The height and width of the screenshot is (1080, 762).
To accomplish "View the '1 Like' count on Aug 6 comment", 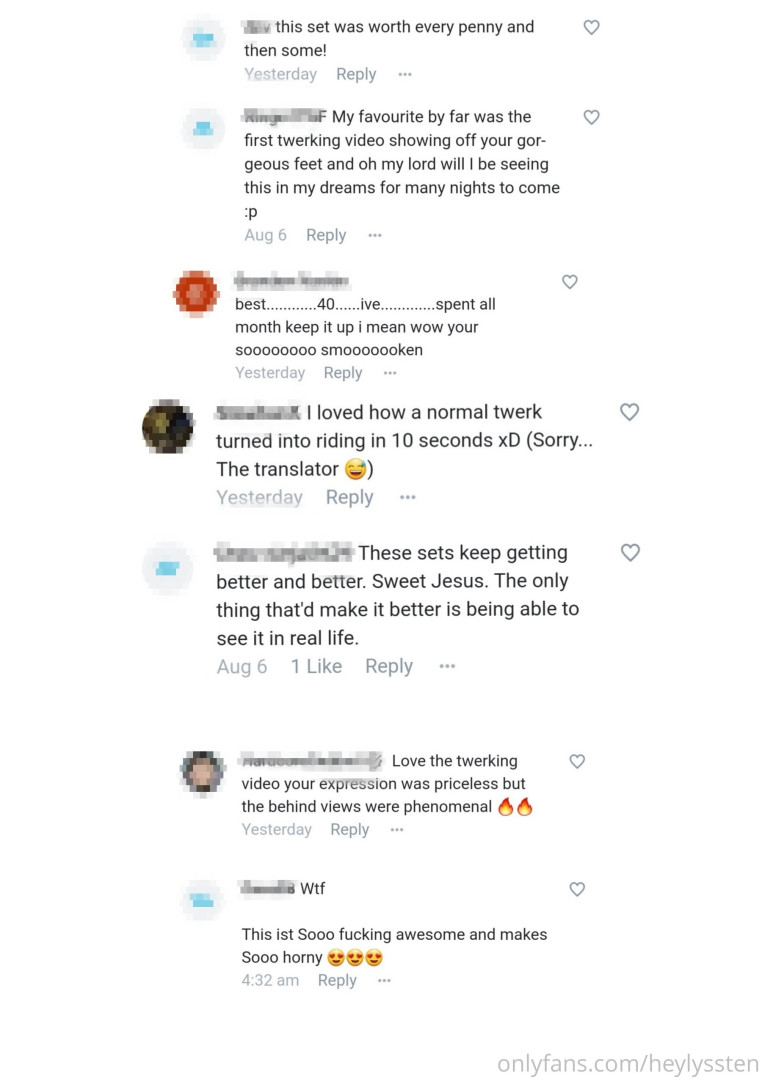I will (x=316, y=666).
